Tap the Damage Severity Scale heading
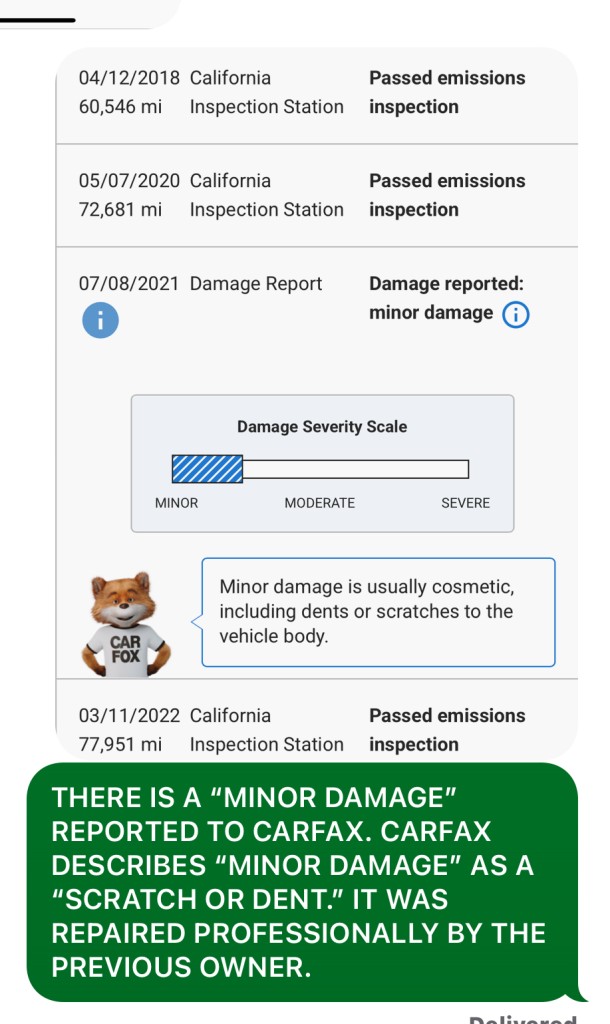 [322, 426]
